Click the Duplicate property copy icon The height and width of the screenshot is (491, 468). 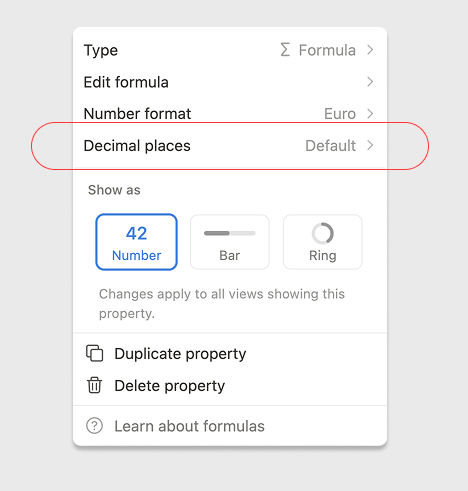coord(95,353)
